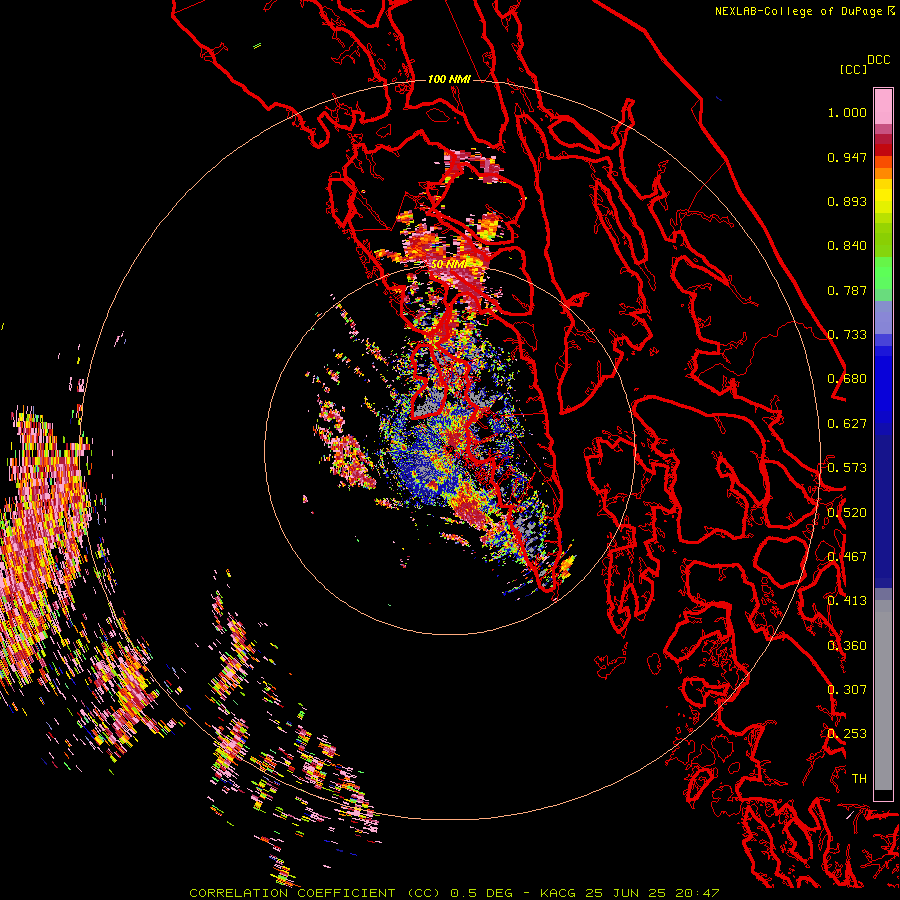
Task: Click the 0.840 scale value
Action: click(847, 246)
